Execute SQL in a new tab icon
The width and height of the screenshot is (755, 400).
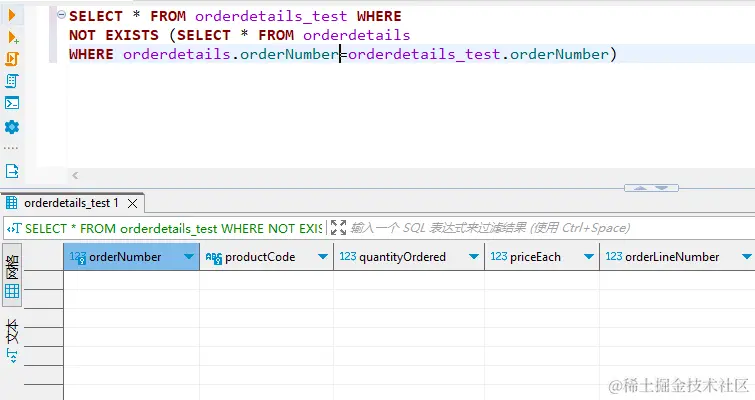point(13,37)
